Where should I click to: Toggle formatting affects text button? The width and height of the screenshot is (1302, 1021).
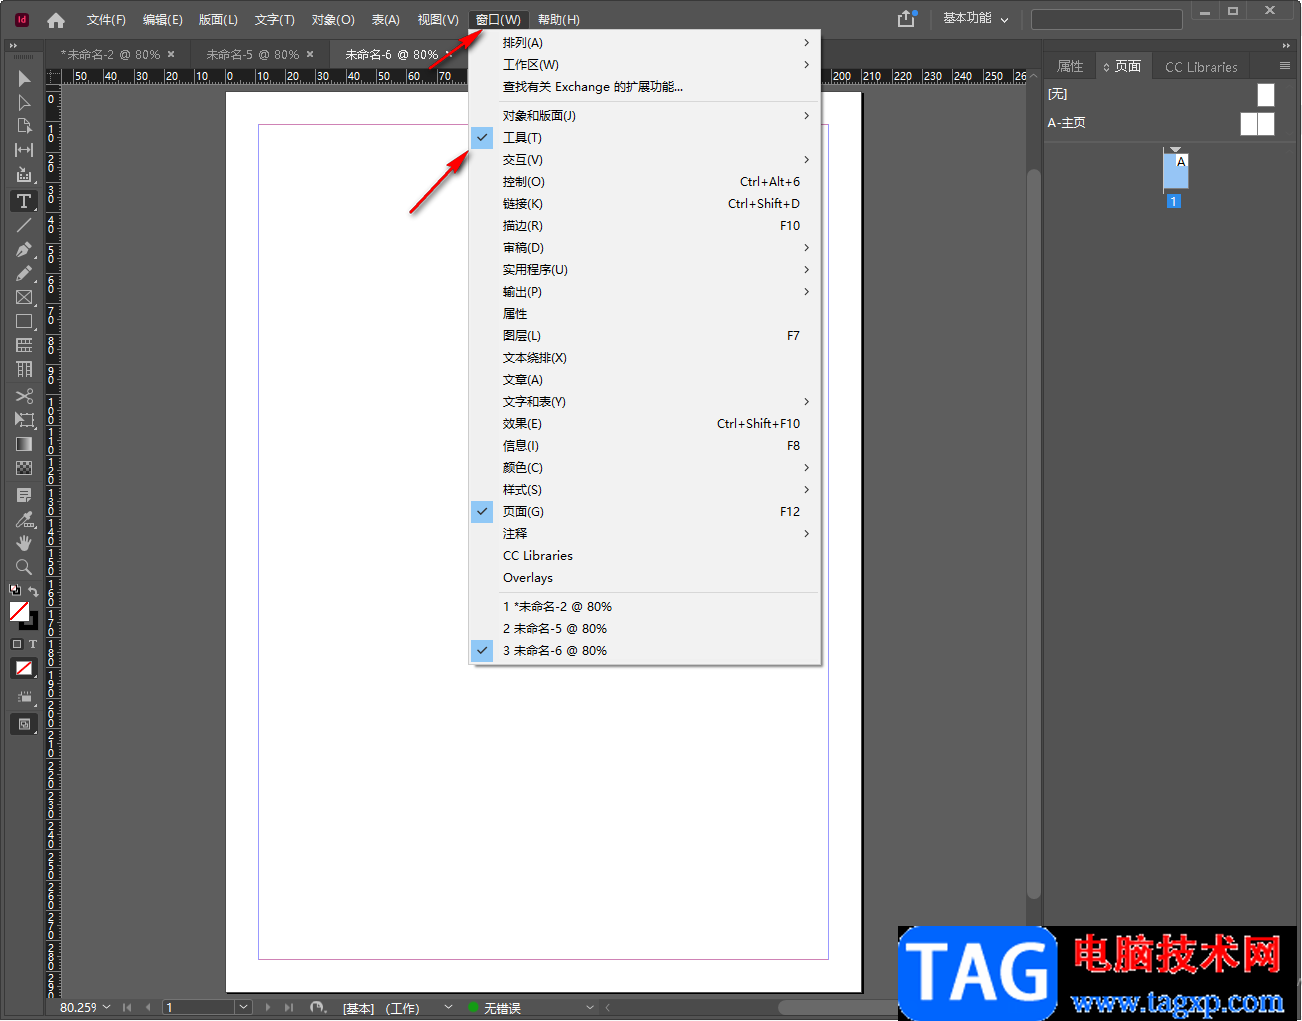33,644
